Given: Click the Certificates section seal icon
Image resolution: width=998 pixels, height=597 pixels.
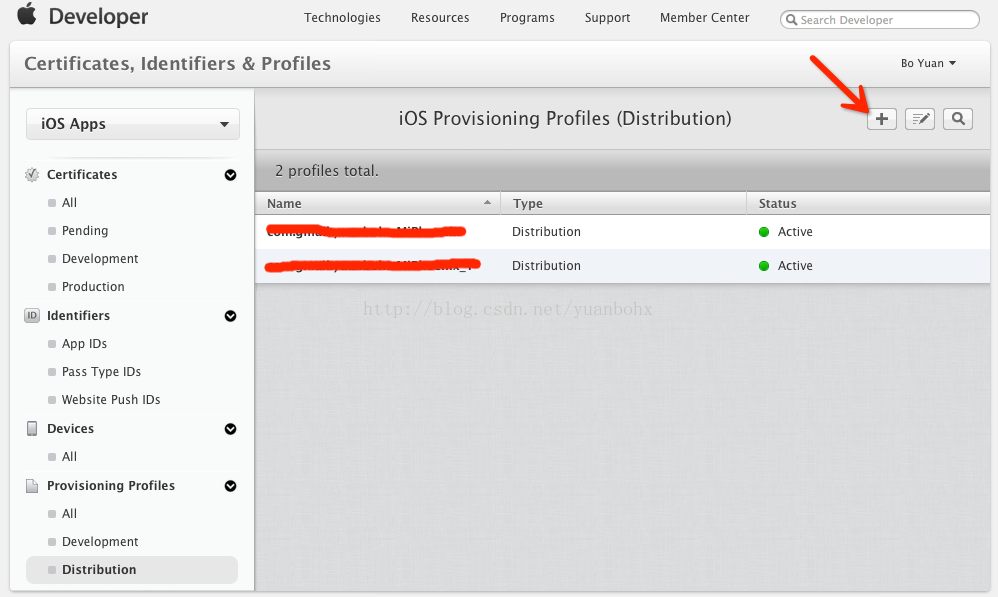Looking at the screenshot, I should [x=31, y=174].
